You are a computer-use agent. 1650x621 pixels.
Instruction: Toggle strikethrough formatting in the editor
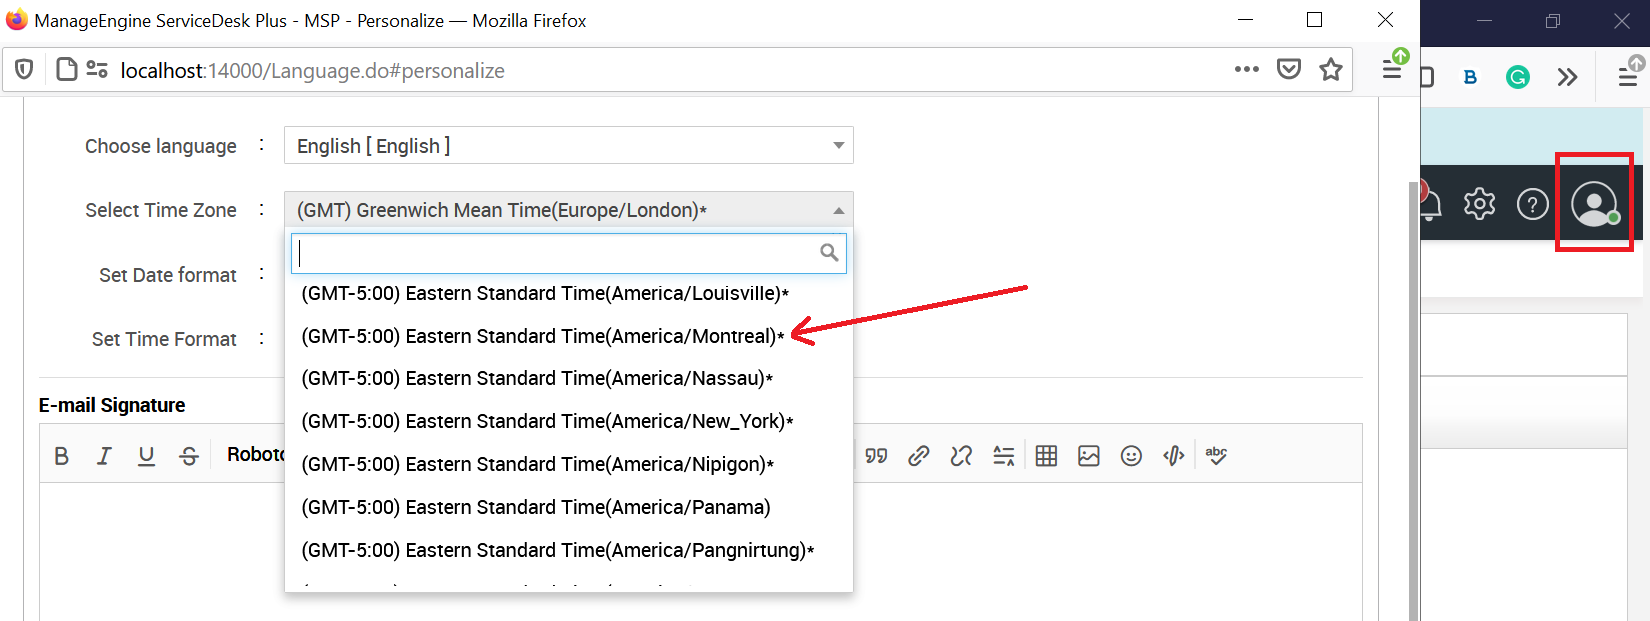click(x=189, y=456)
